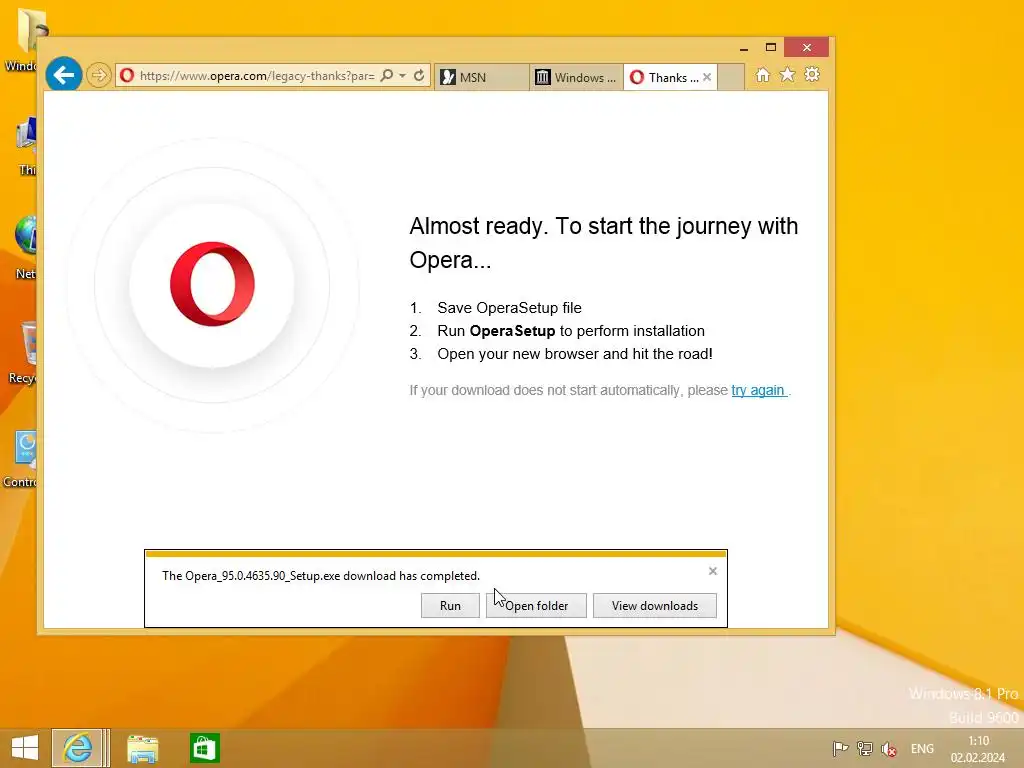Screen dimensions: 1024x768
Task: Open File Explorer from taskbar
Action: (142, 748)
